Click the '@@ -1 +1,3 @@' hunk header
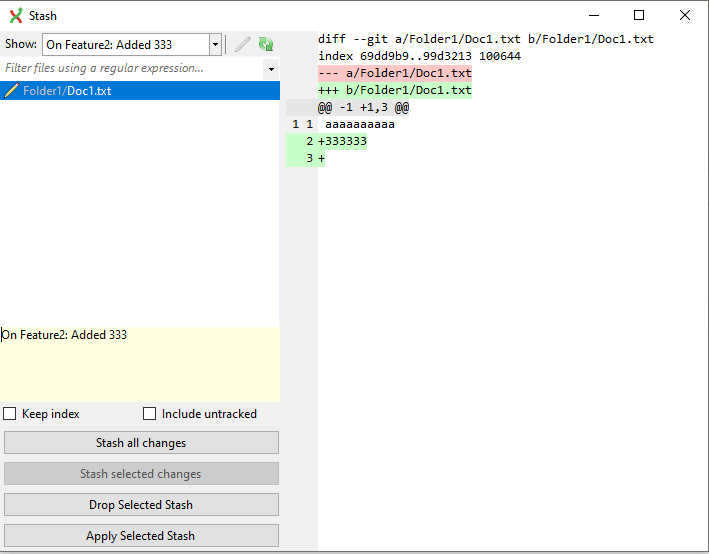 364,107
